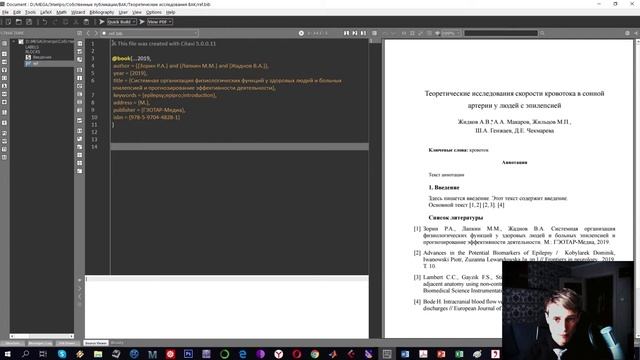Select the BLOCKS node in structure tree

click(x=33, y=52)
